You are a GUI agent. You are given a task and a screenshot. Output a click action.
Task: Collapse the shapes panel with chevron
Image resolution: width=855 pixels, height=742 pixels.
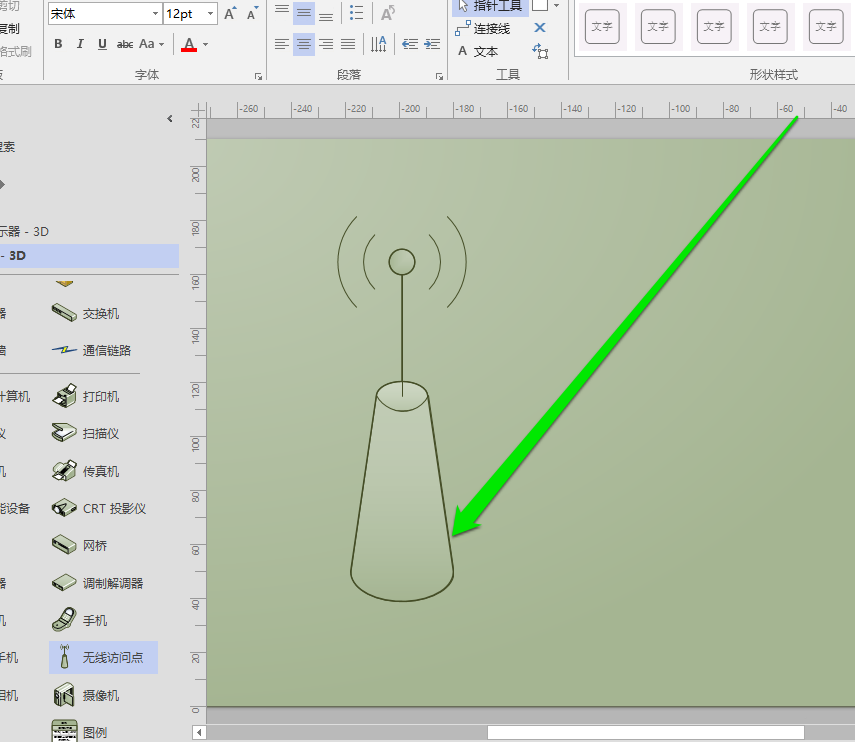pyautogui.click(x=170, y=119)
